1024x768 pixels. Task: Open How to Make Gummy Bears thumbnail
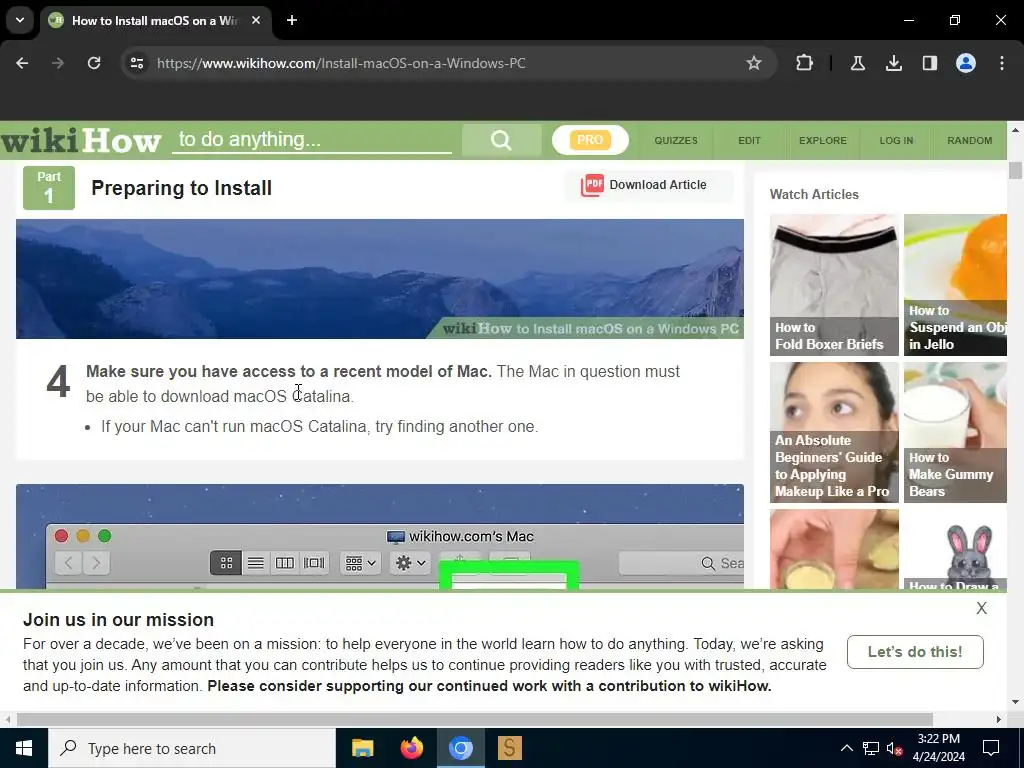coord(955,432)
